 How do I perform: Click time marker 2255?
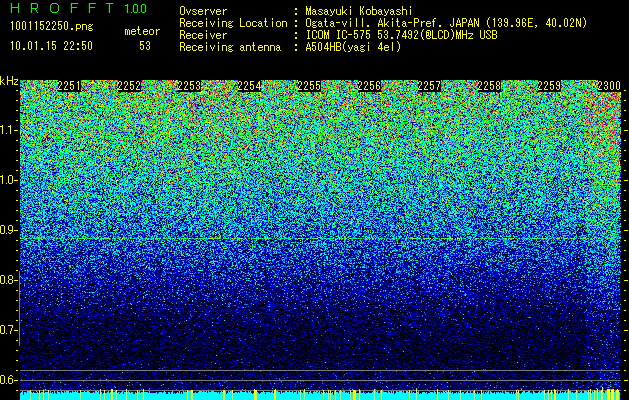coord(309,86)
